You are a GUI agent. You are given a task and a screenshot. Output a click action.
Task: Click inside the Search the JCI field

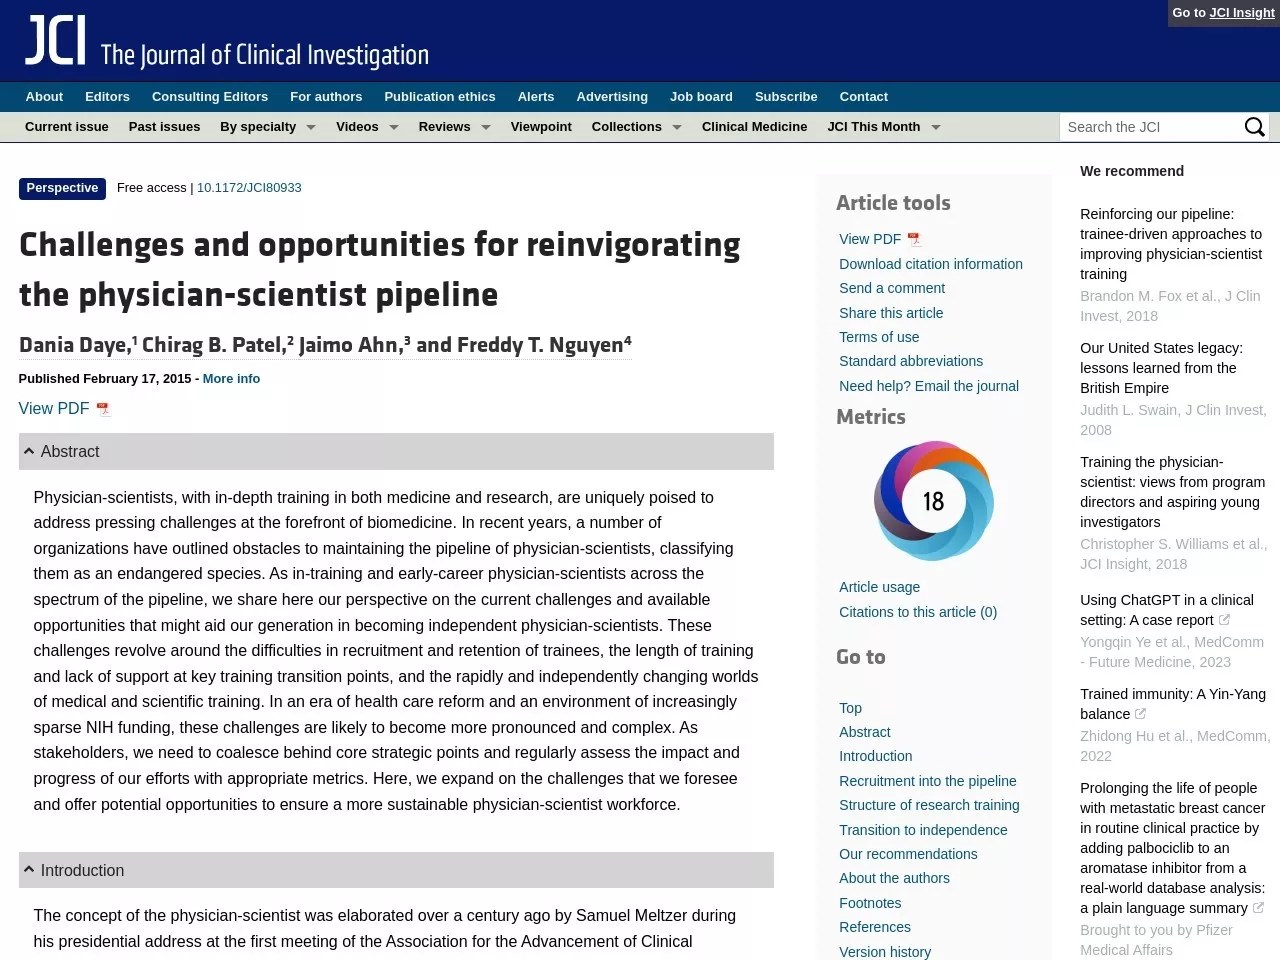click(1150, 127)
